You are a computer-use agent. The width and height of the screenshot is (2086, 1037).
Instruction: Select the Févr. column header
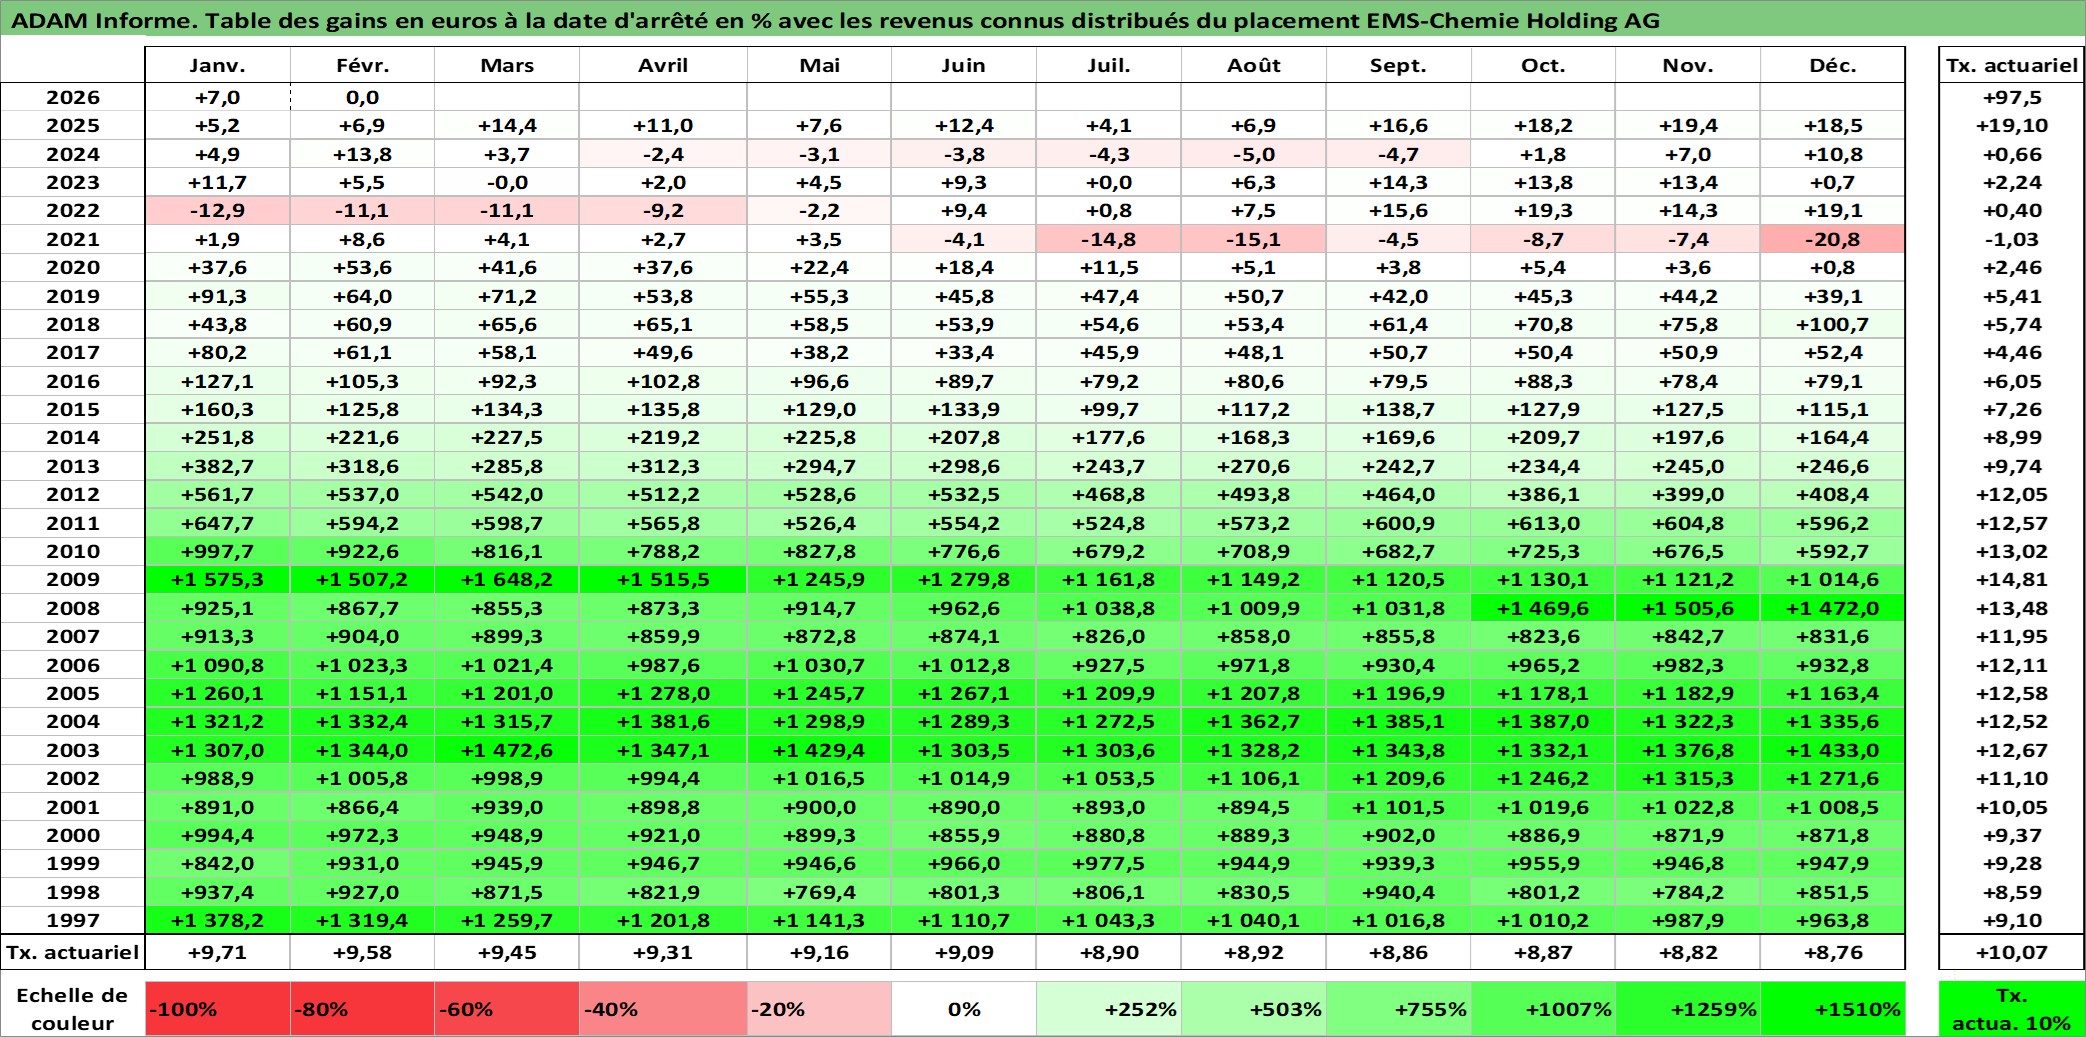362,65
